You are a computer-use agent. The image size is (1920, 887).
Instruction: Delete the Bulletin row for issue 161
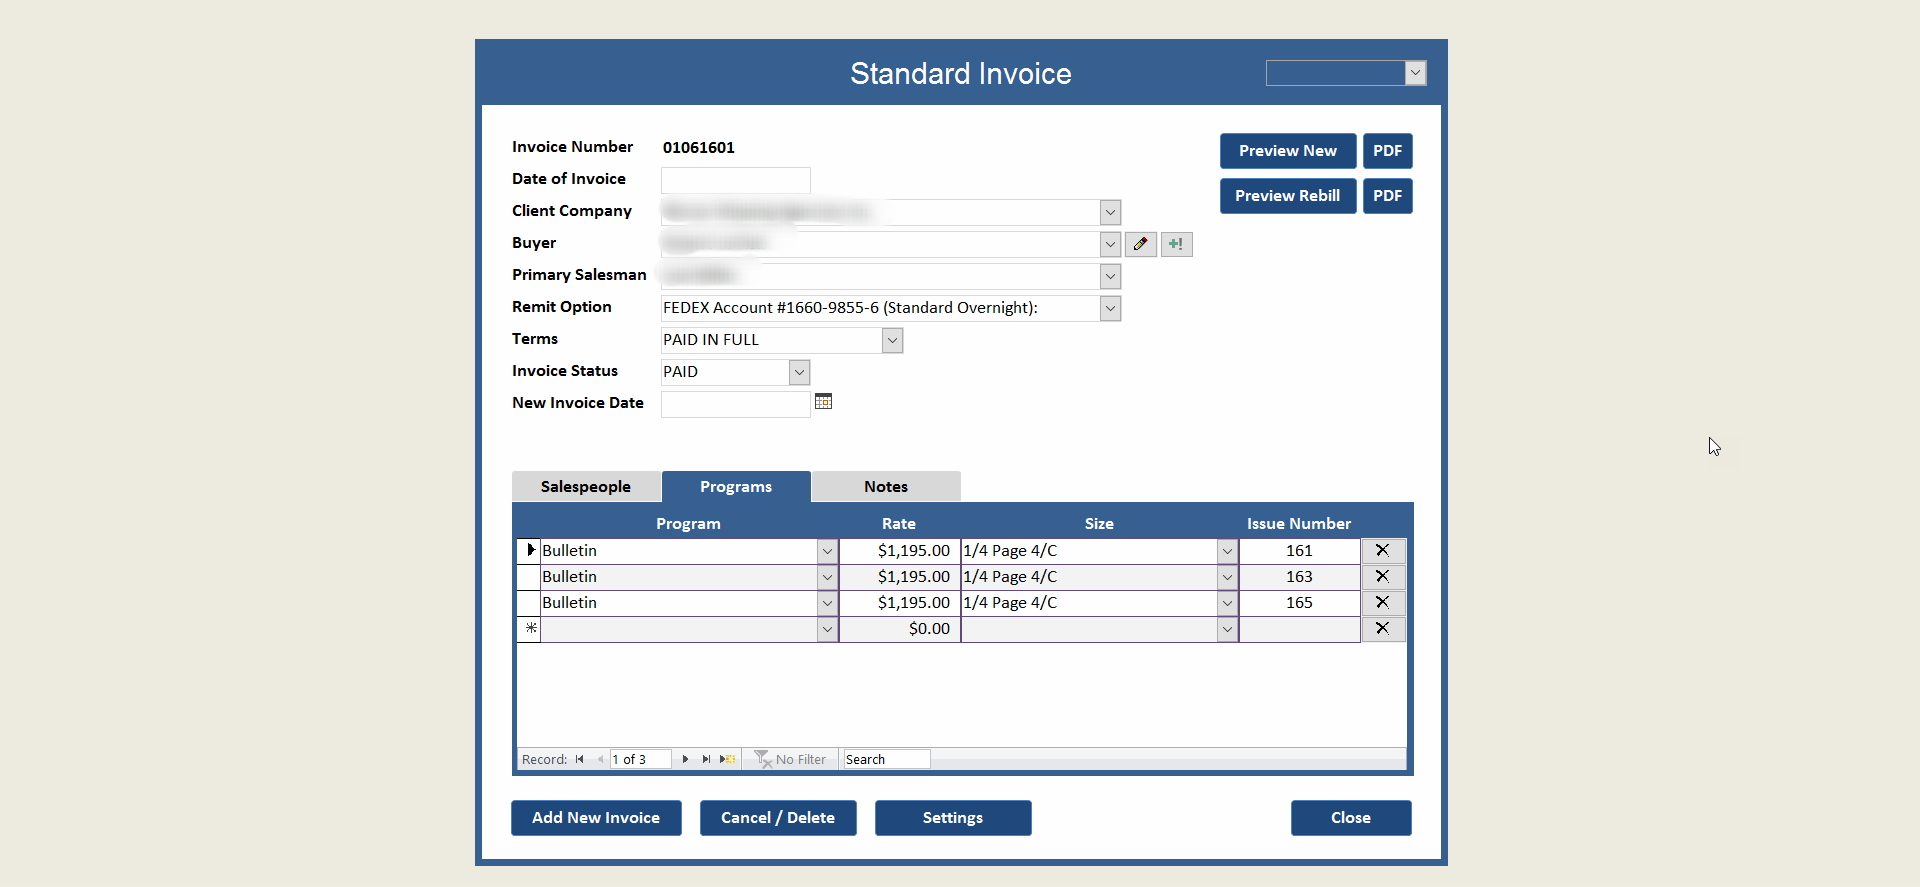point(1383,551)
